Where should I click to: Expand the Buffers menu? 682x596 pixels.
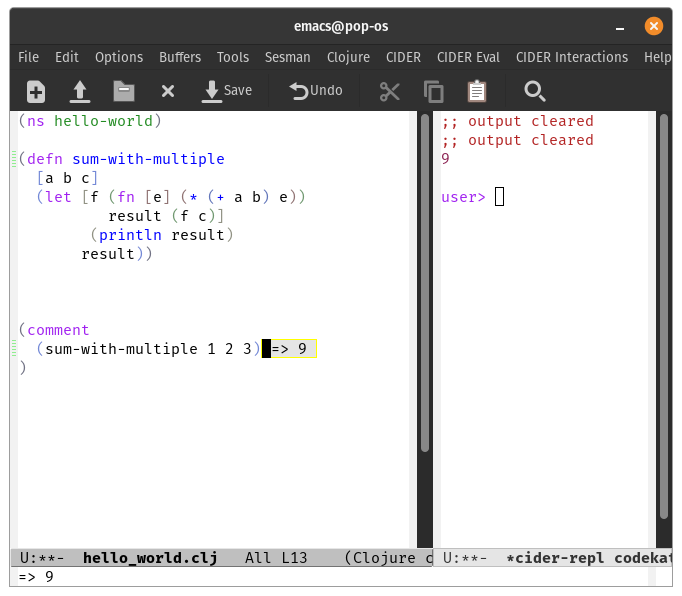point(180,57)
